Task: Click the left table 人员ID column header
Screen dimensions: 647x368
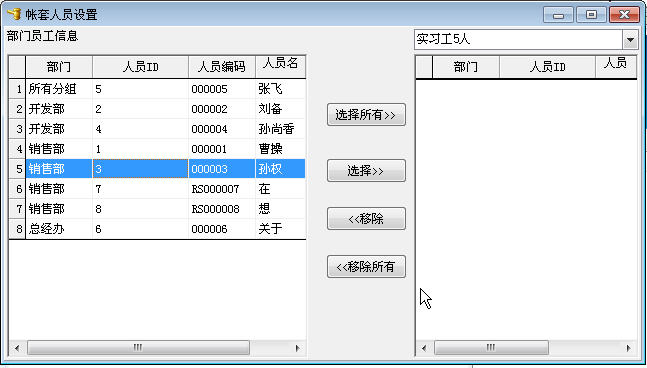Action: [x=140, y=67]
